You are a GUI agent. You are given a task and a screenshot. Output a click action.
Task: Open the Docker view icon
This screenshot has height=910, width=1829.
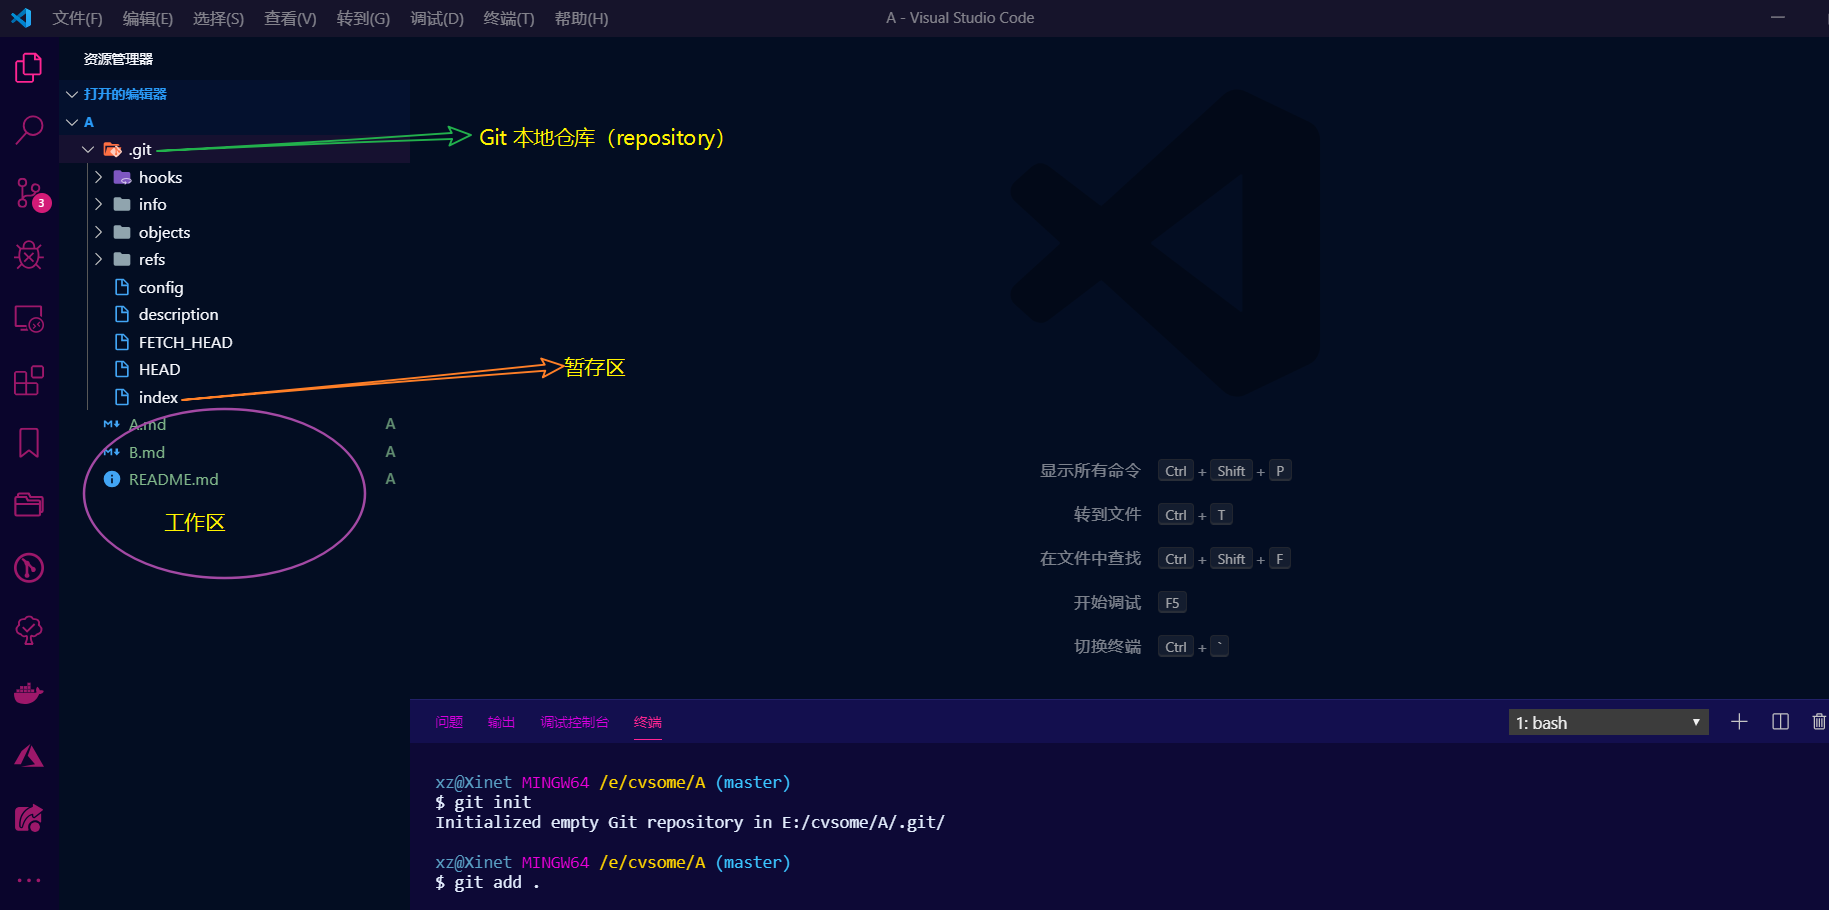[29, 693]
